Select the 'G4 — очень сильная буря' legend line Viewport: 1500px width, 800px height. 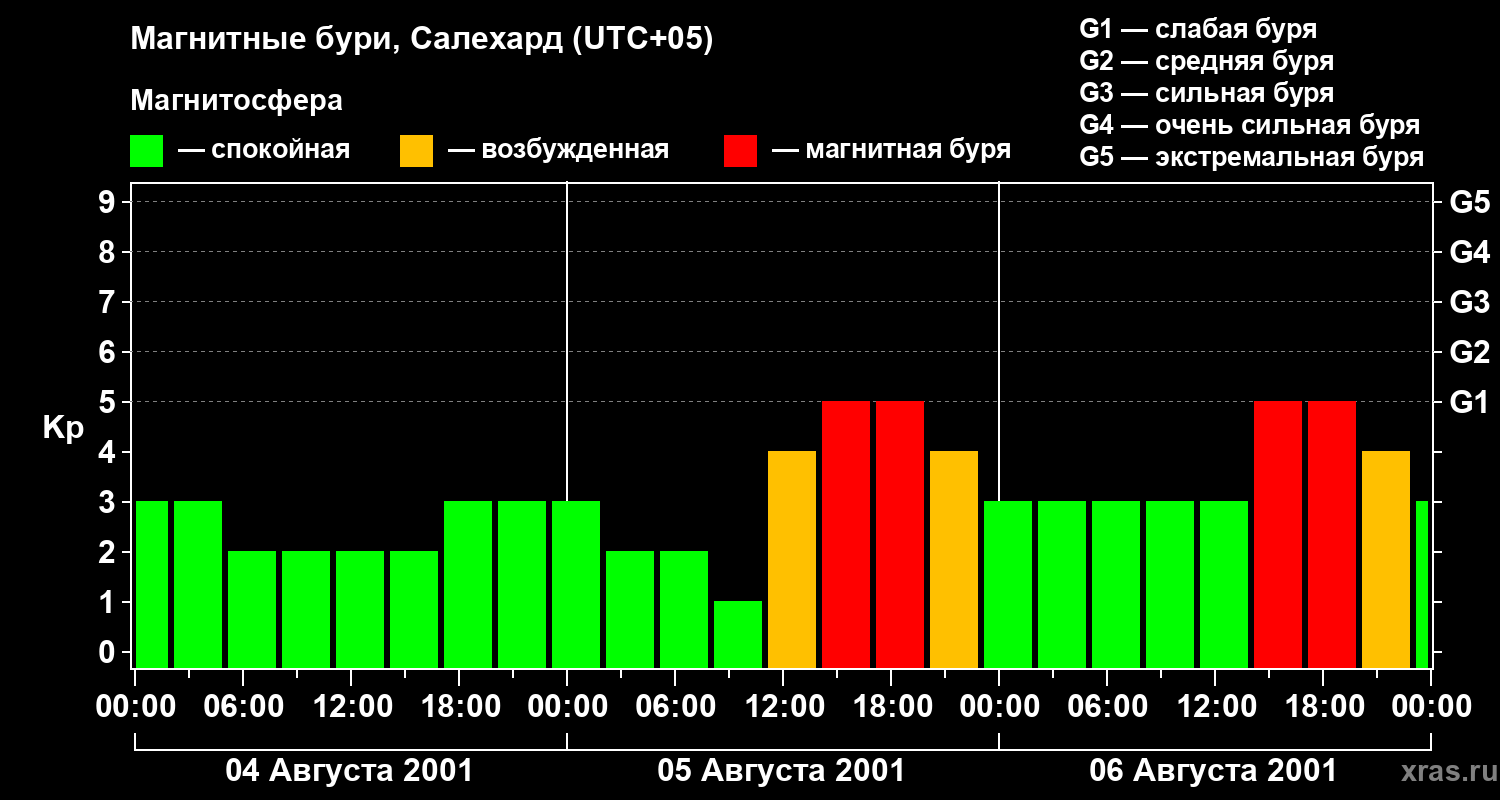pos(1249,125)
